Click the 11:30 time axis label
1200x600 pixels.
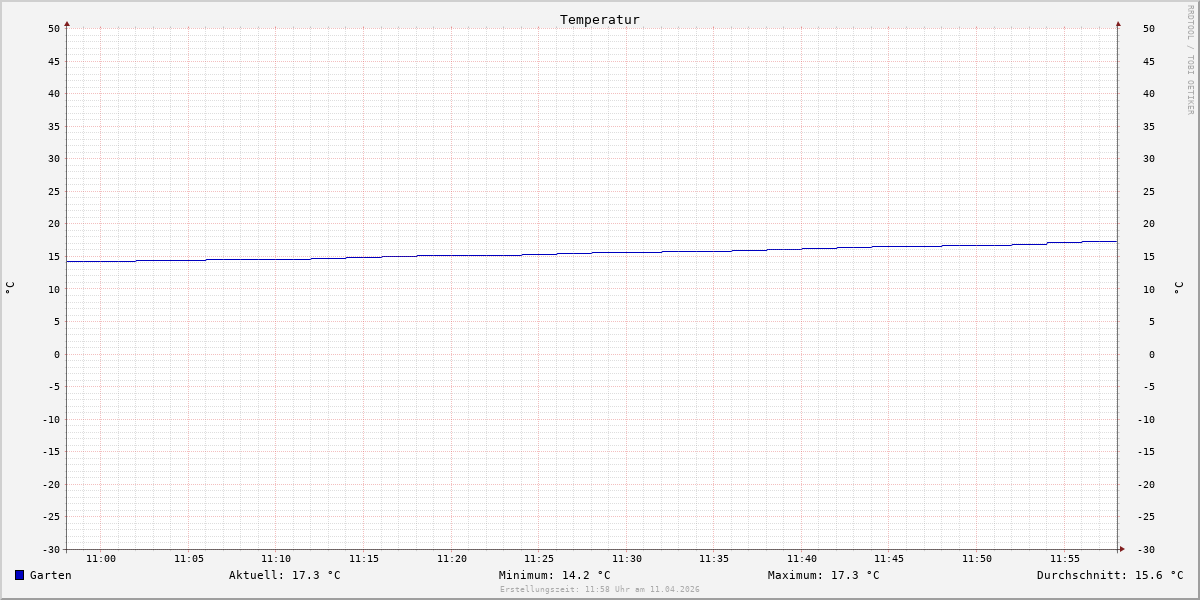click(627, 559)
